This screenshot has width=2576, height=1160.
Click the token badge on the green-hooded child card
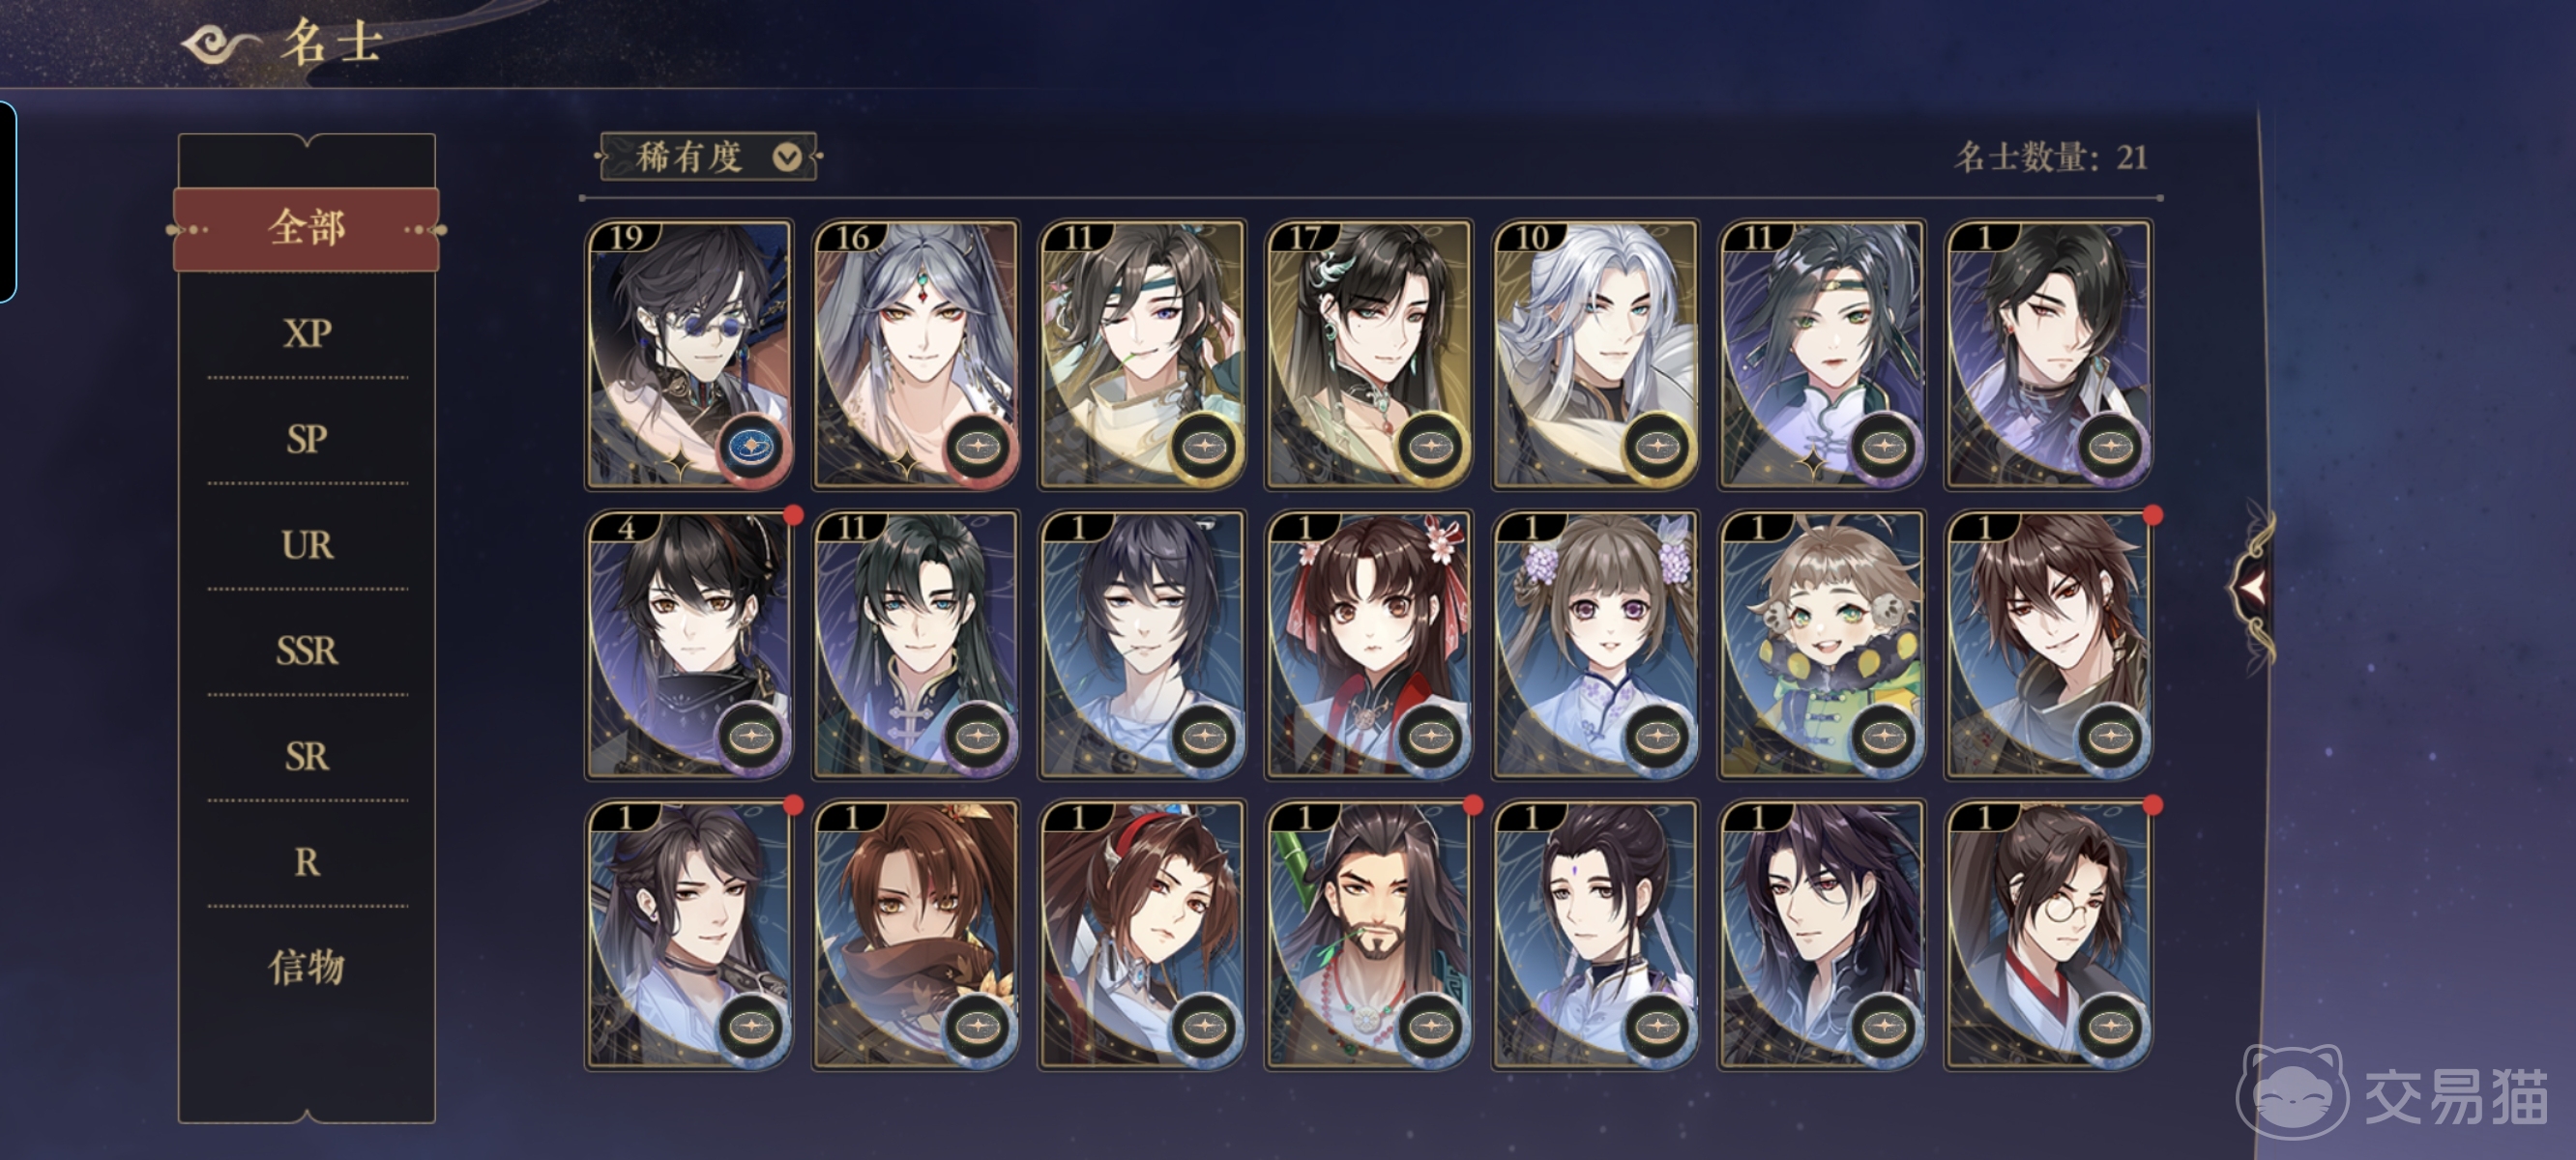pos(1883,737)
